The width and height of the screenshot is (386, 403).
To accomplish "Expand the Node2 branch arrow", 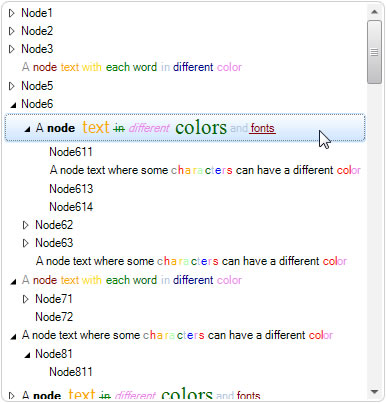I will click(x=12, y=31).
